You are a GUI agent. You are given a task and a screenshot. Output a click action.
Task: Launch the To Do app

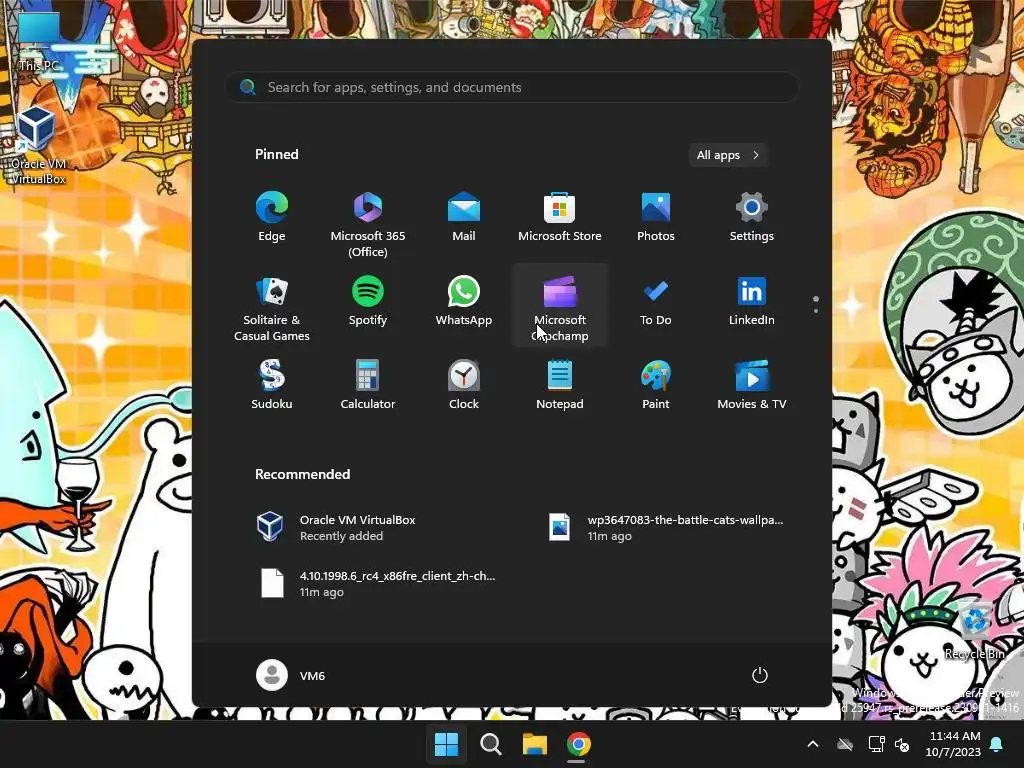point(656,302)
